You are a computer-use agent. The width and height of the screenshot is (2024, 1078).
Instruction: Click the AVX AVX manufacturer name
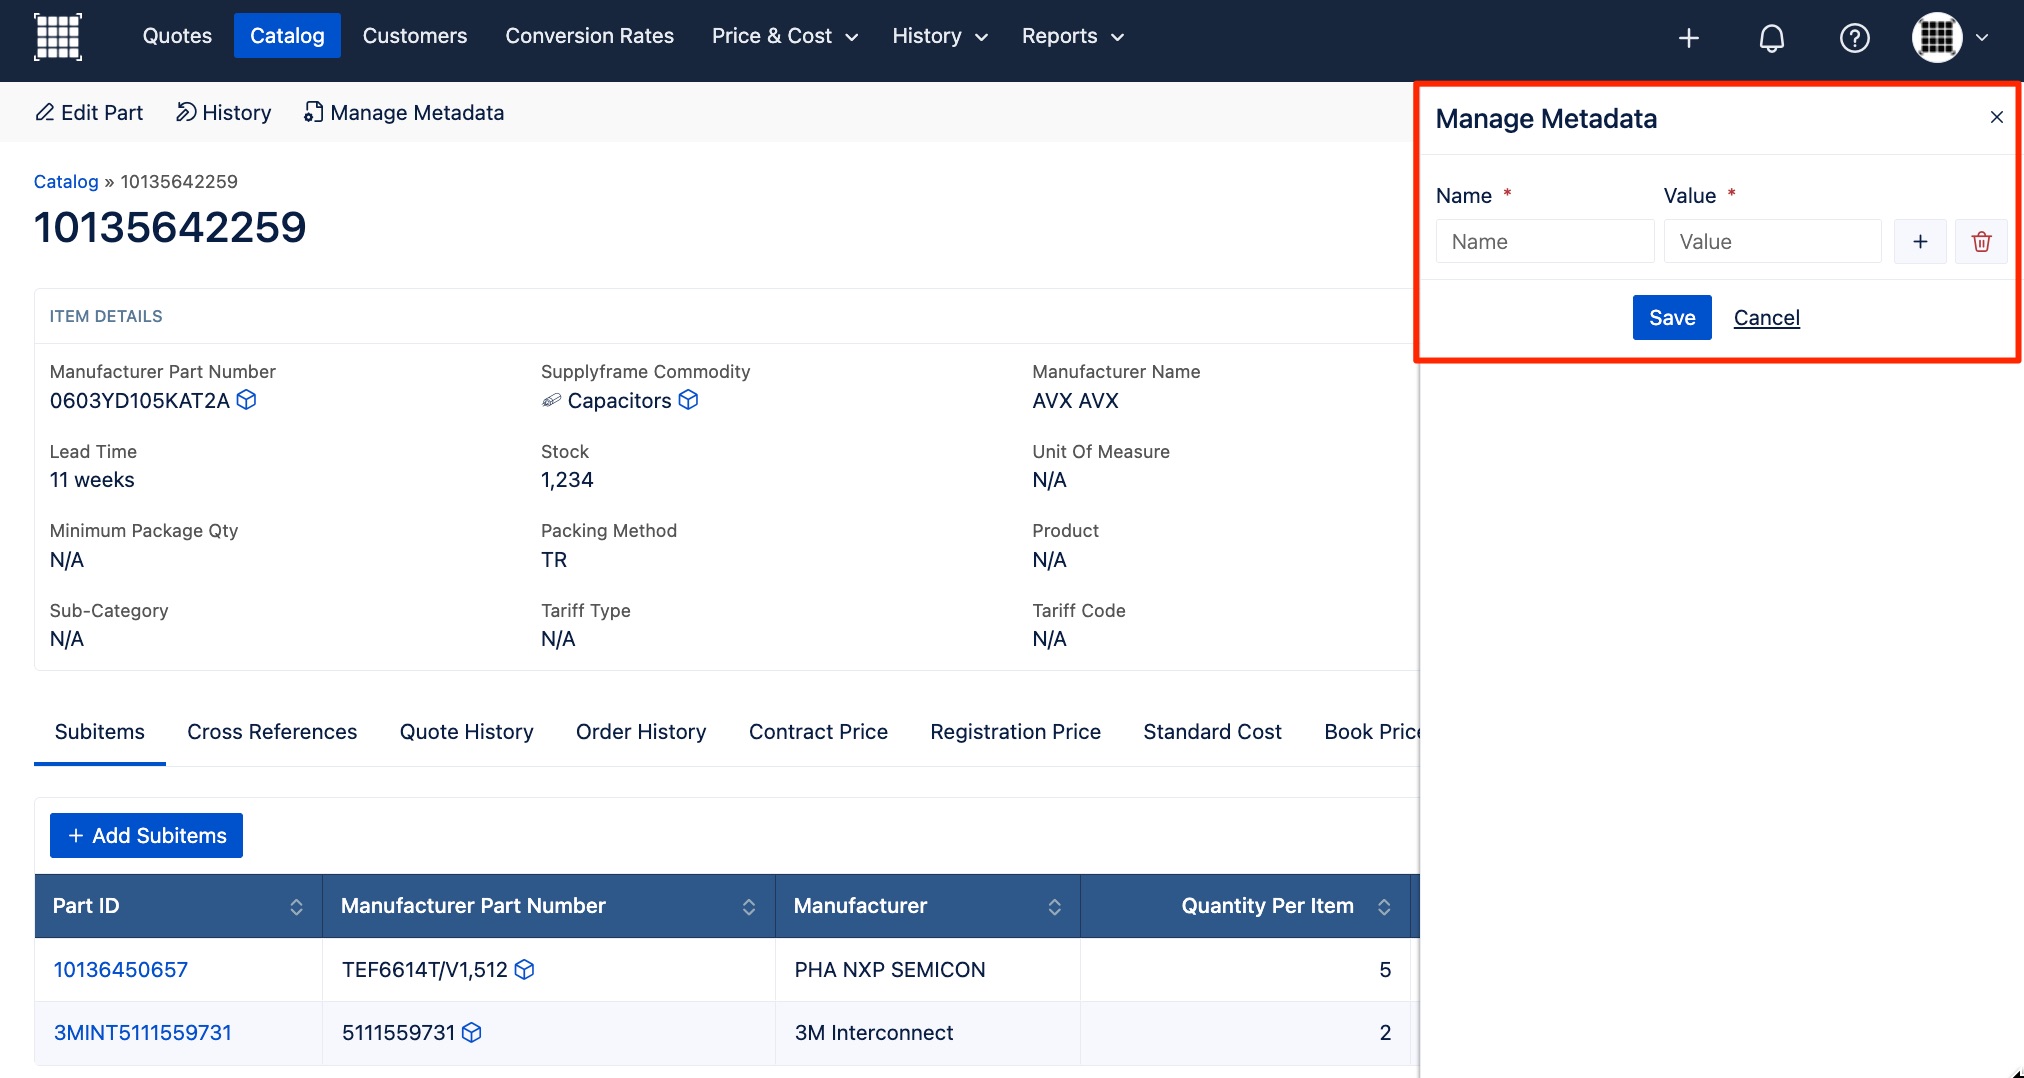pyautogui.click(x=1075, y=400)
